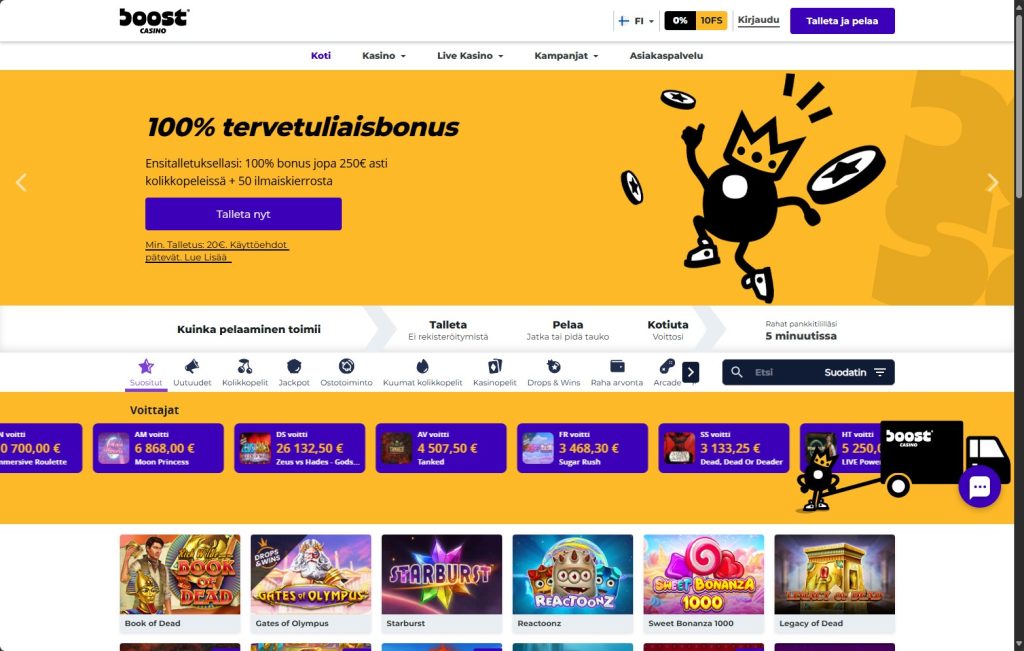Advance the banner with the right arrow
This screenshot has width=1024, height=651.
[992, 183]
